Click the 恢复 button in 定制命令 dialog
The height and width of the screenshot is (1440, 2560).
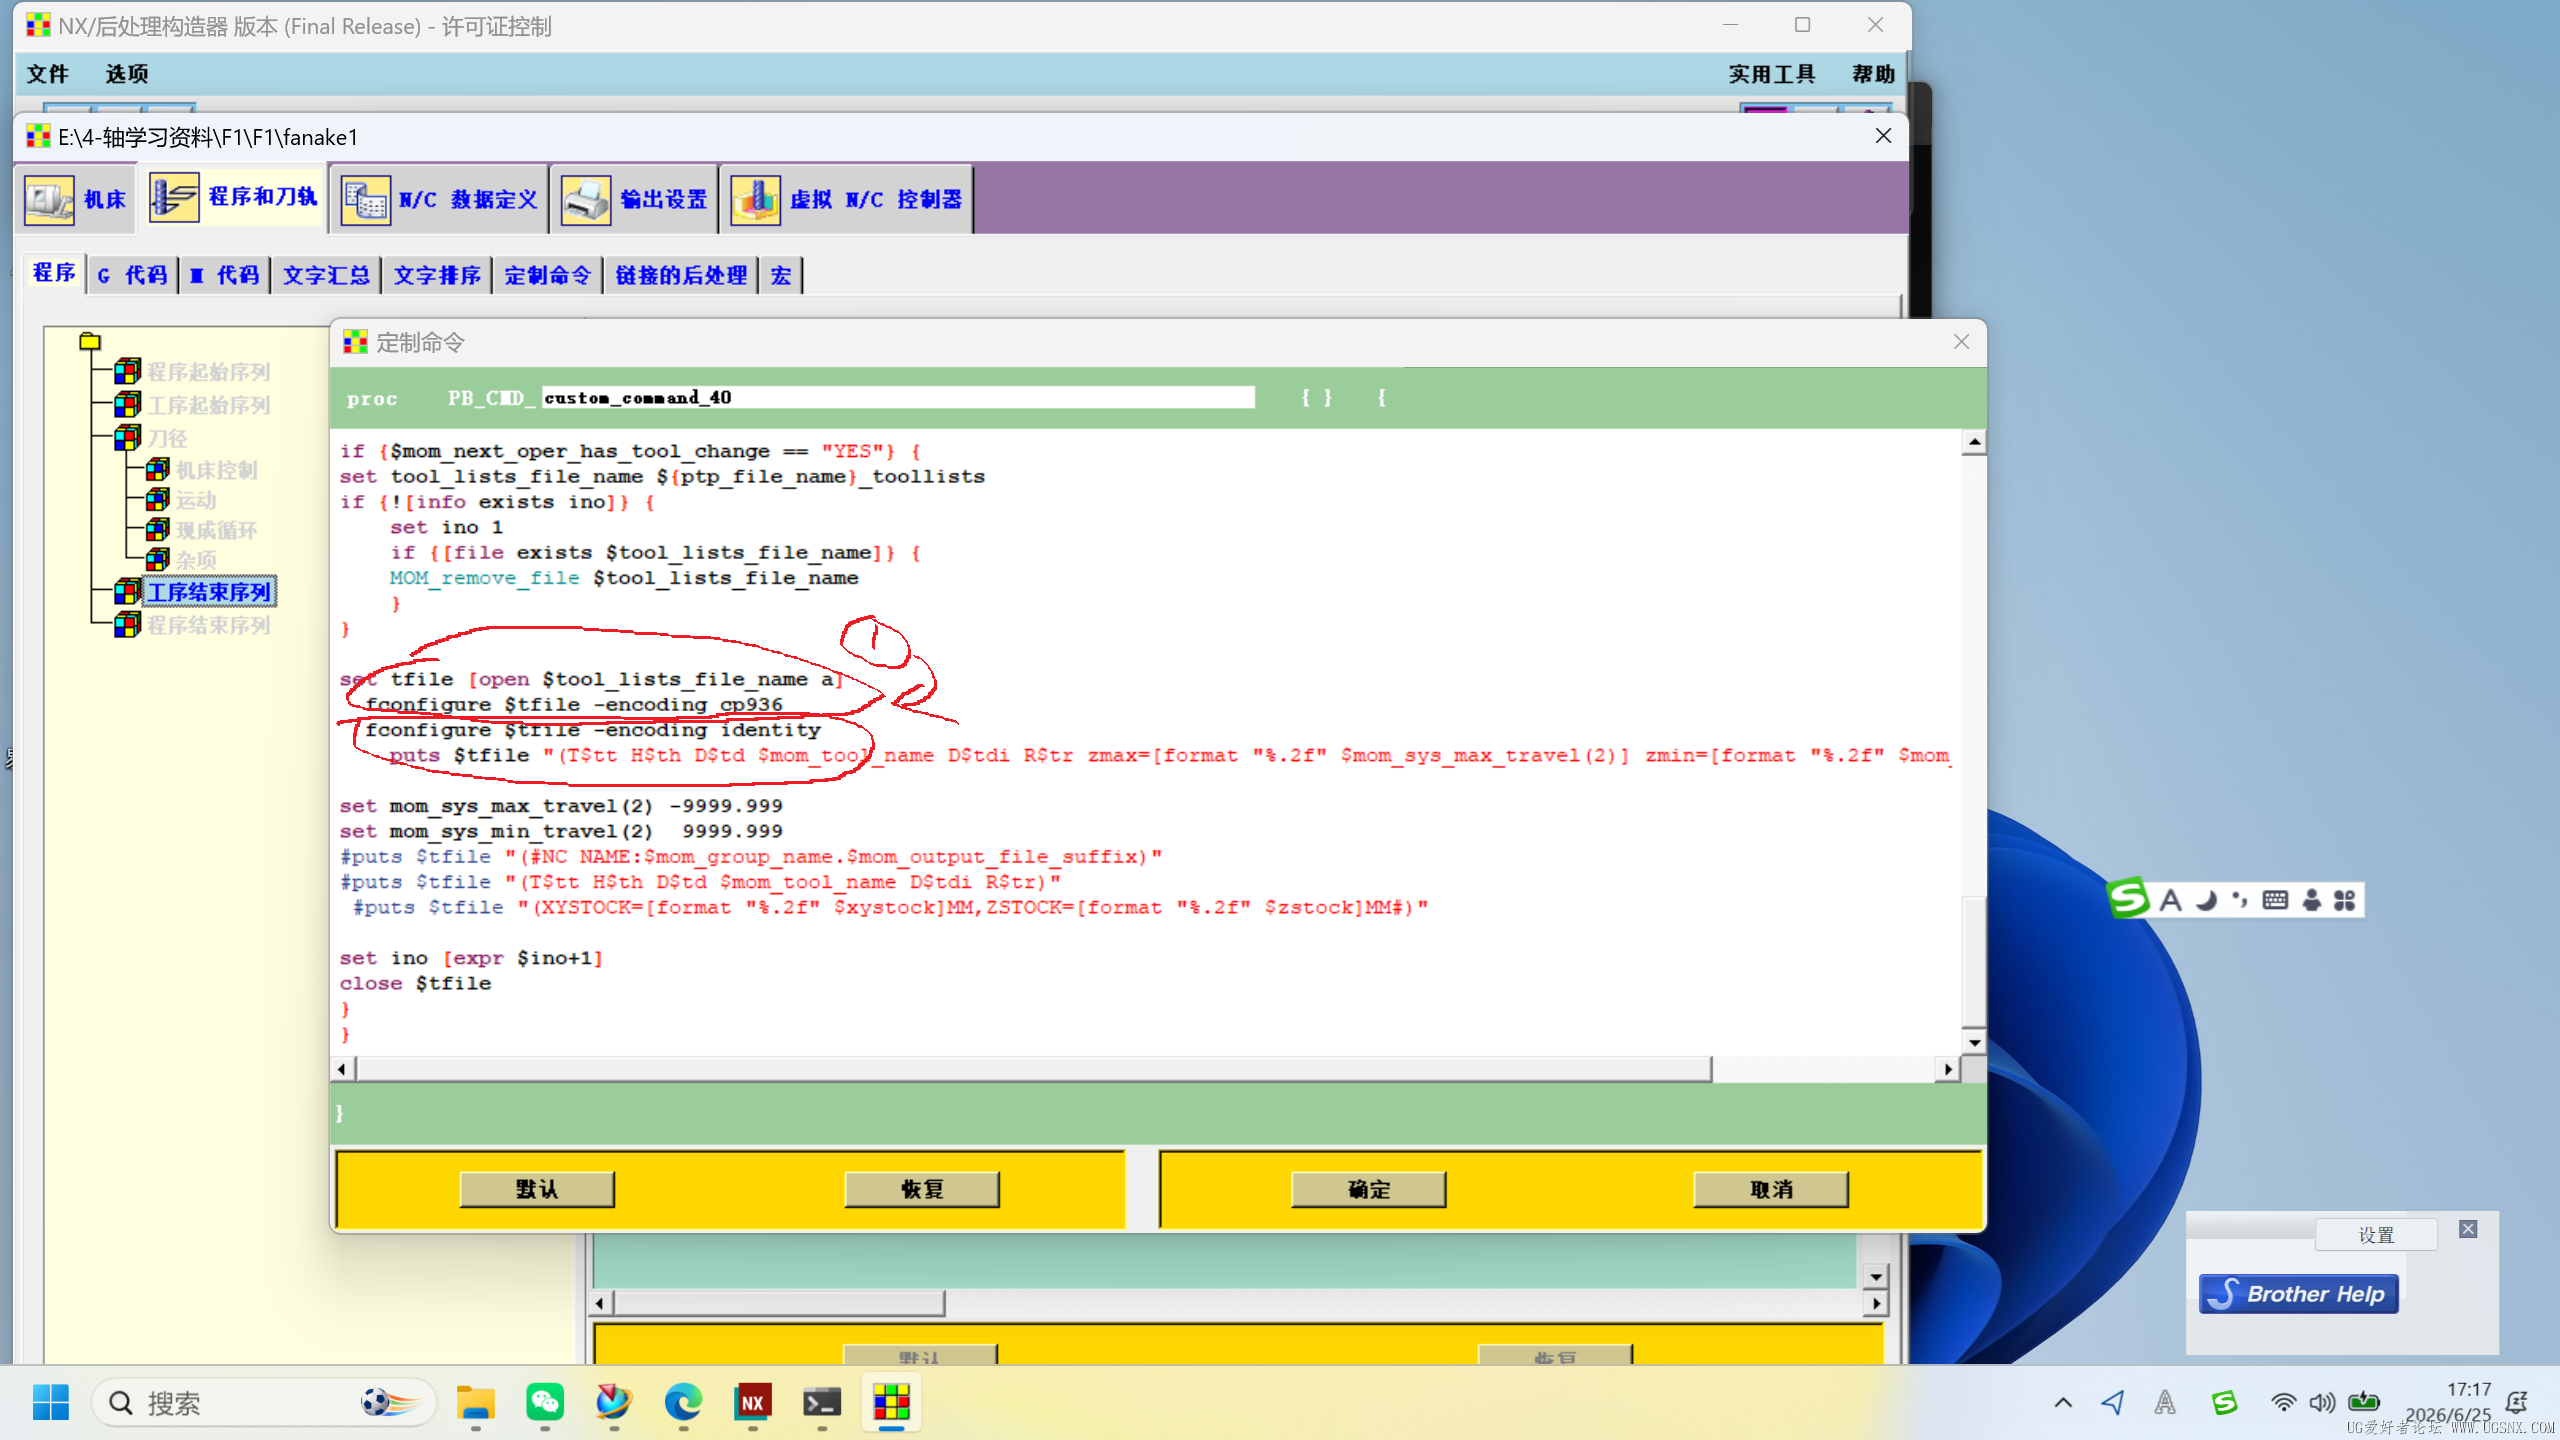[922, 1189]
